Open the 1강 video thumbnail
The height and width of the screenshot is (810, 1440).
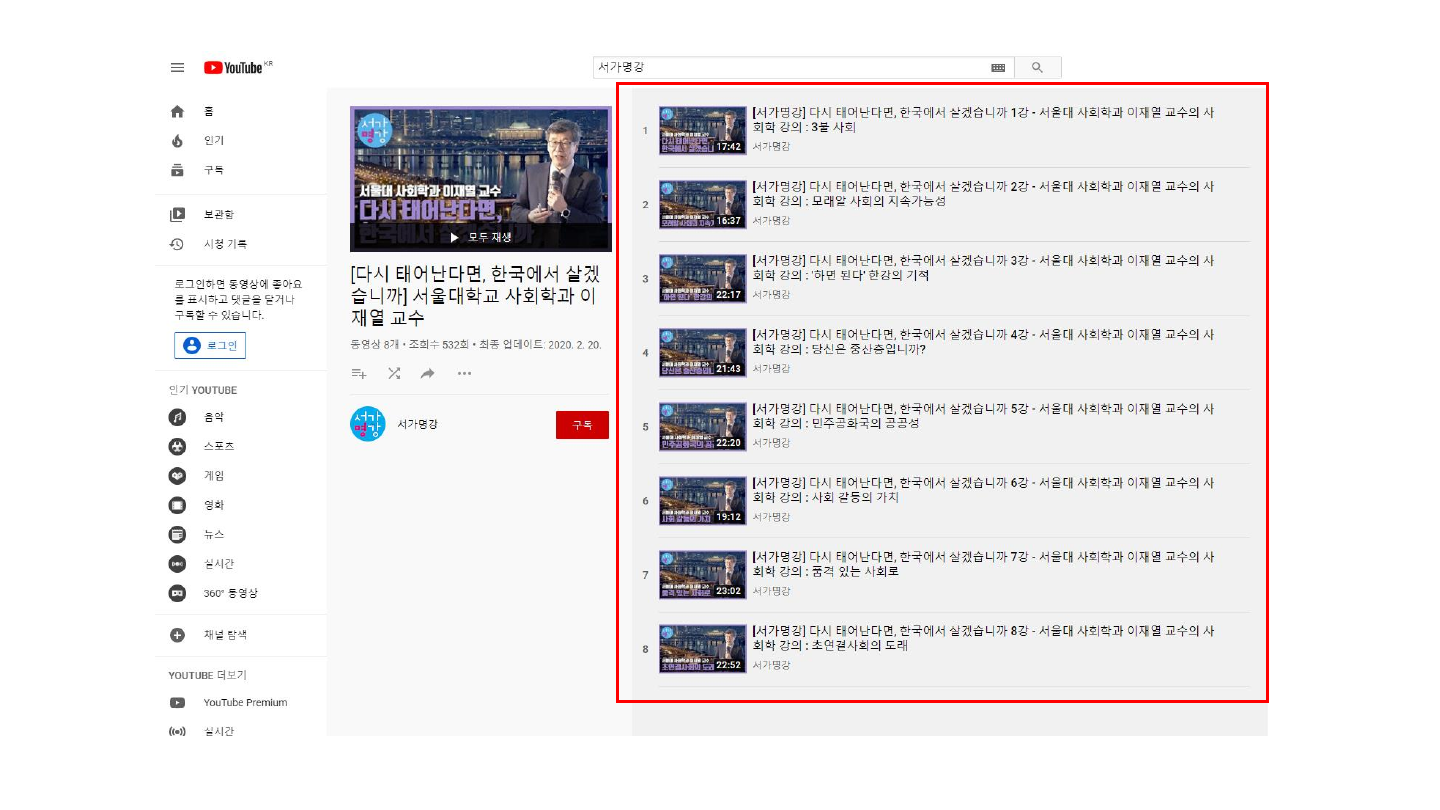(x=702, y=131)
